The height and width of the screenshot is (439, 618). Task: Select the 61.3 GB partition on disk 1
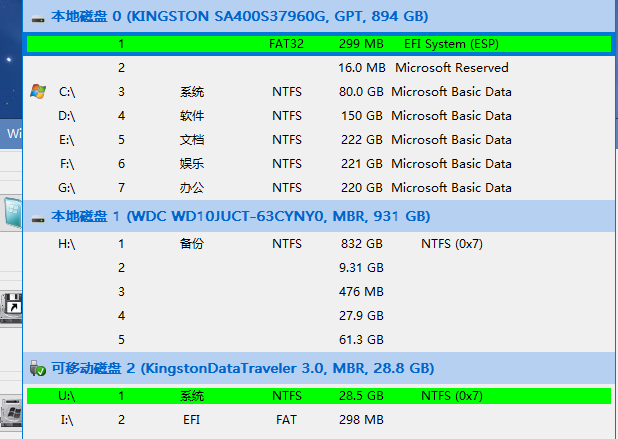(x=318, y=340)
